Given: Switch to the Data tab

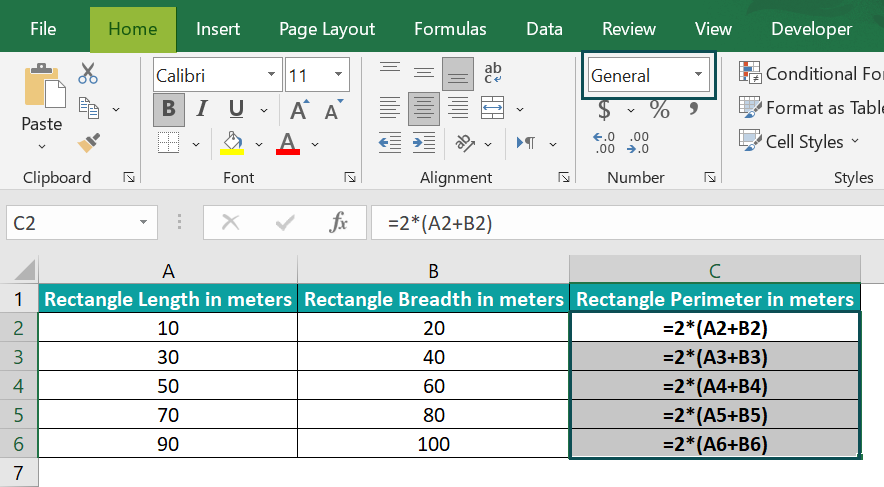Looking at the screenshot, I should (544, 29).
